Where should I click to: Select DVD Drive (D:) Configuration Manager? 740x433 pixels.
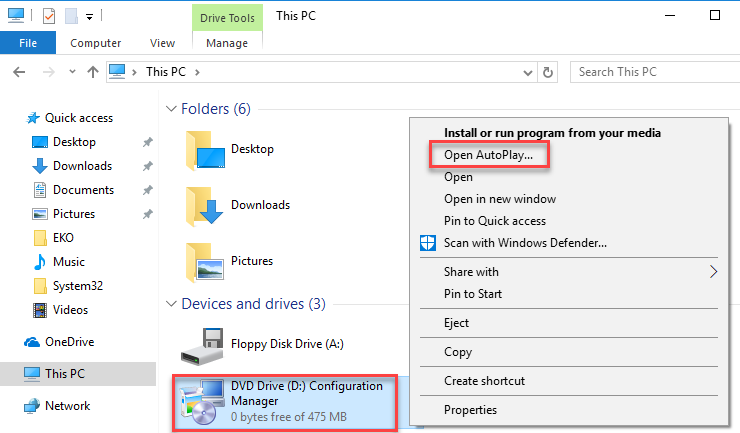pos(285,402)
